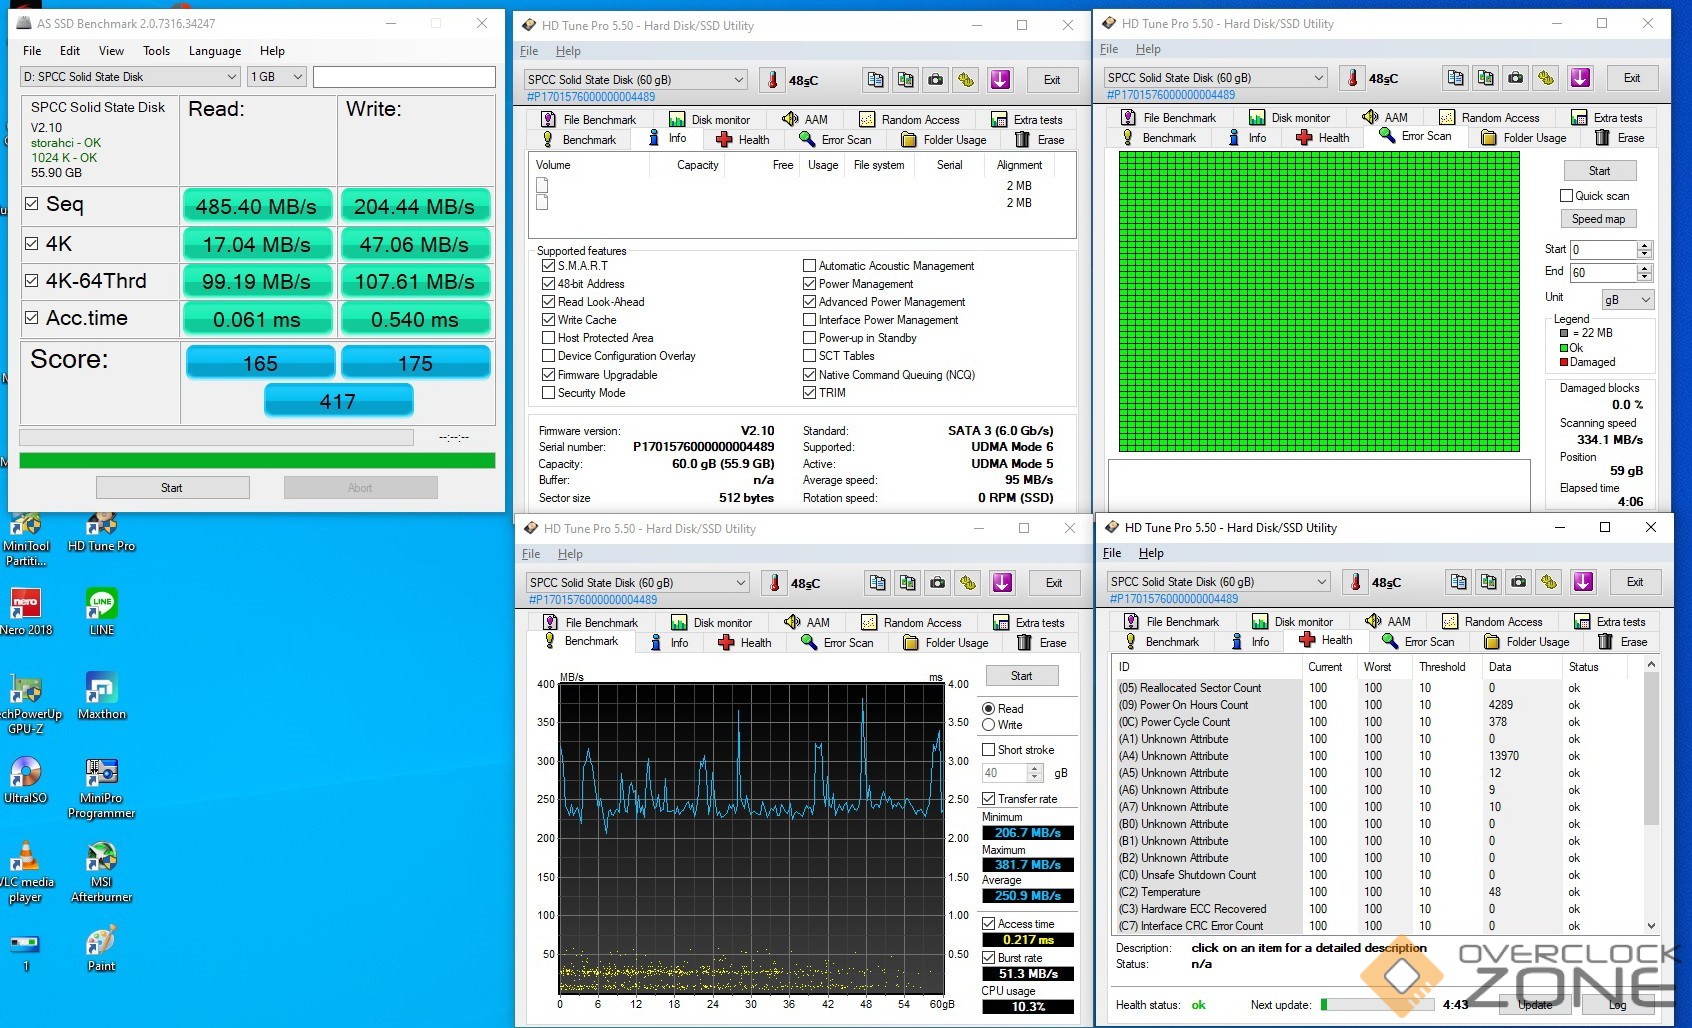
Task: Click Start button in AS SSD Benchmark
Action: coord(172,488)
